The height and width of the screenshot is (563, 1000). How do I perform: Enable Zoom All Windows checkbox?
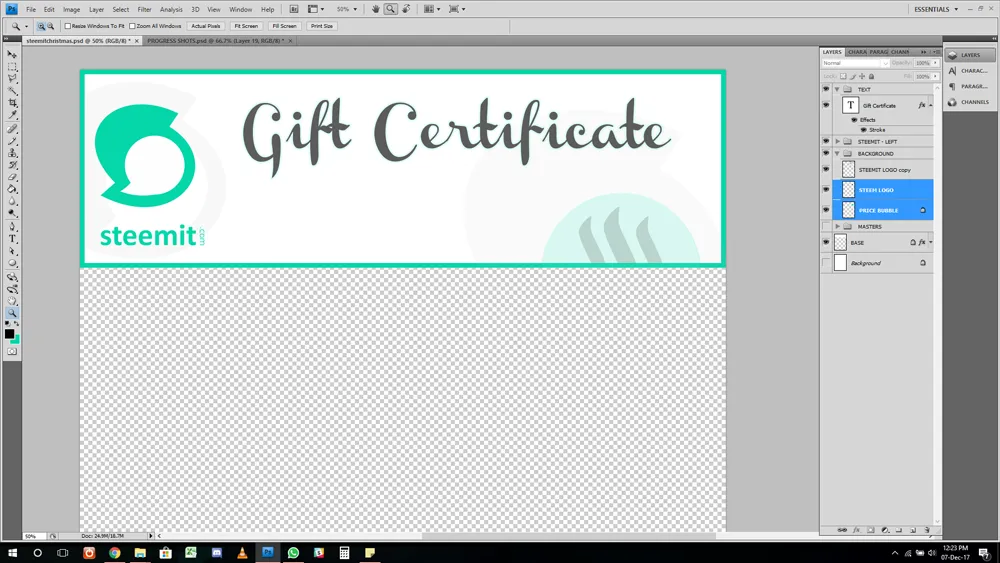click(x=132, y=26)
